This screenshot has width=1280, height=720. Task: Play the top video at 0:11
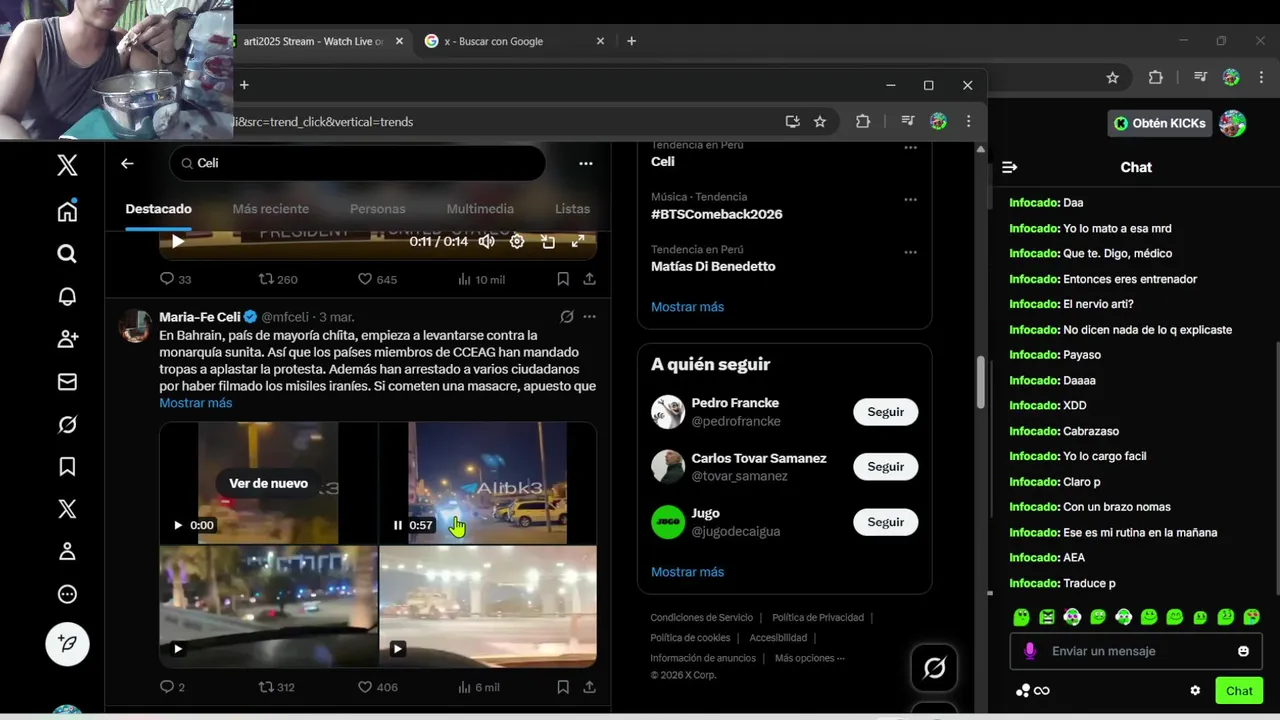pos(178,241)
